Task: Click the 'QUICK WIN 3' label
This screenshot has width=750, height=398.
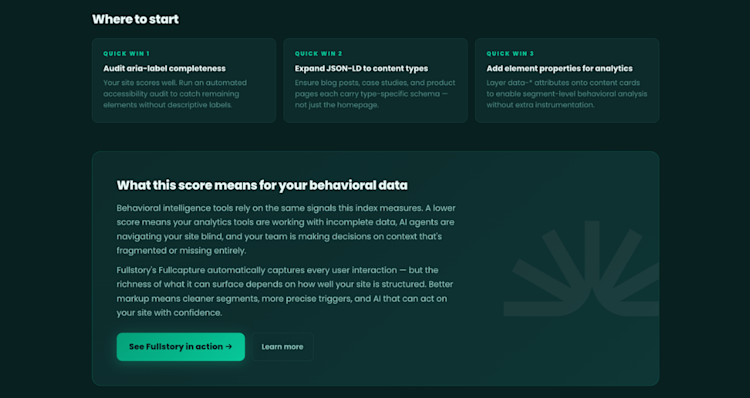Action: tap(510, 54)
